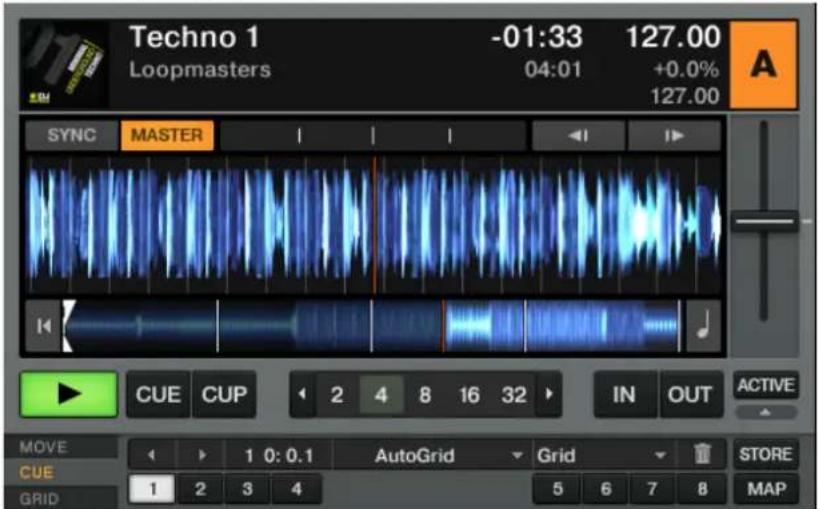Set loop OUT point

[x=692, y=394]
